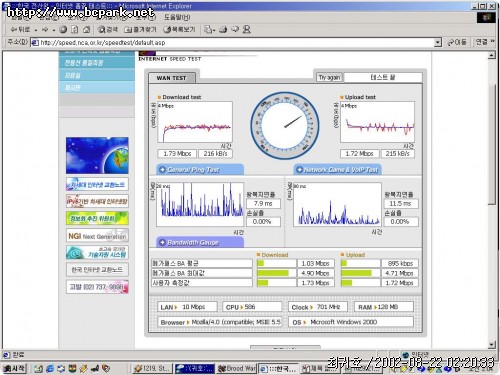
Task: Click the OS Microsoft Windows 2000 box
Action: tap(351, 322)
